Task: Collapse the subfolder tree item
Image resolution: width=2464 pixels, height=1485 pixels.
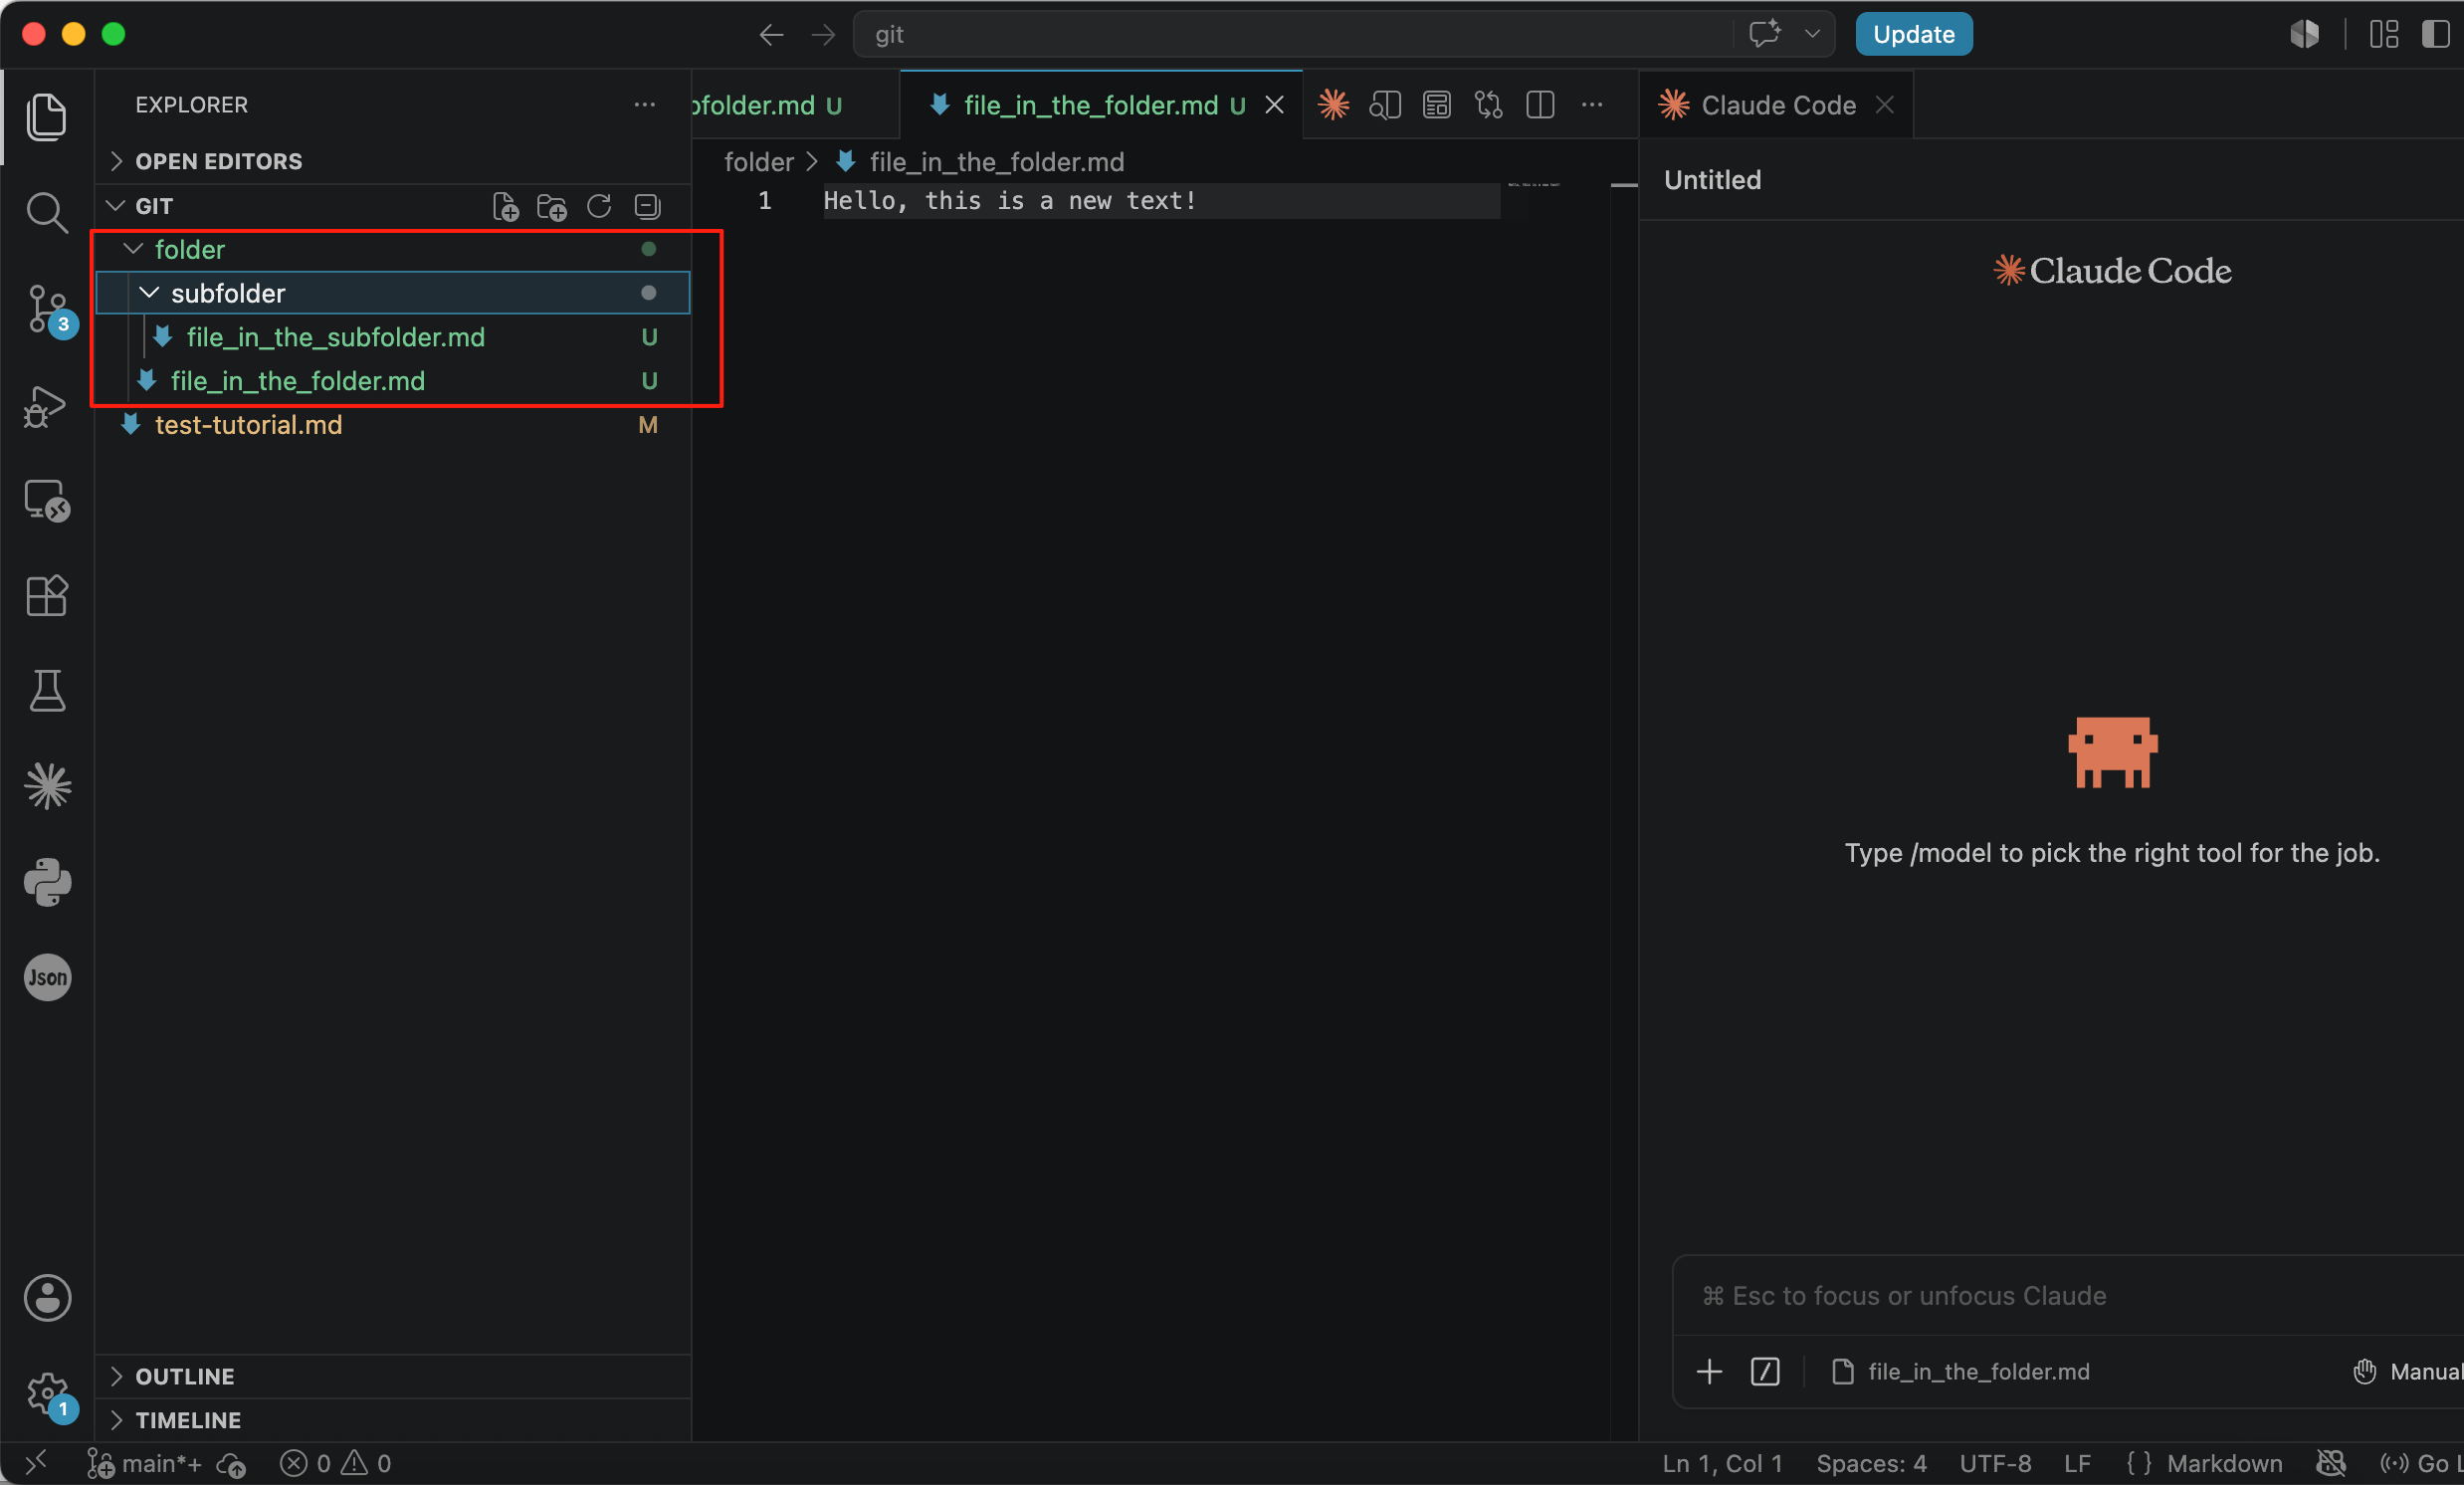Action: (393, 293)
